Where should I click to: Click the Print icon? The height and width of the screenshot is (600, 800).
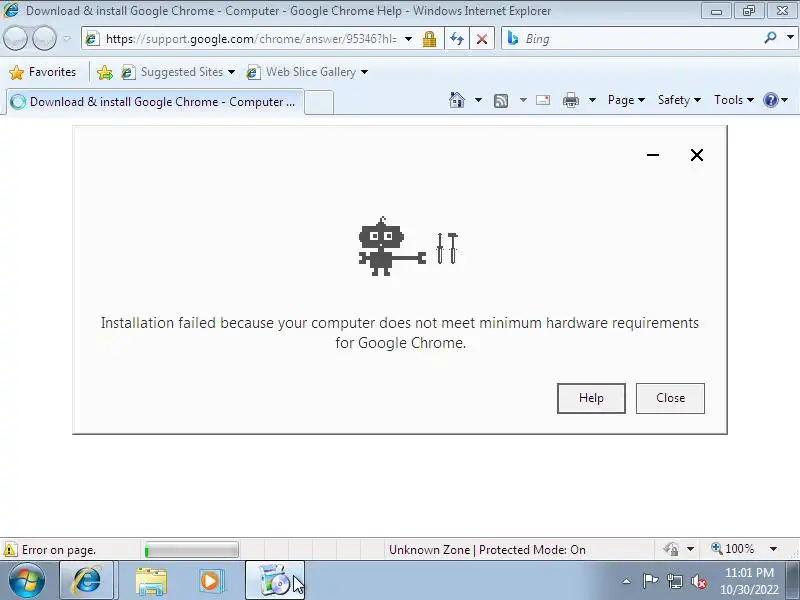(570, 100)
